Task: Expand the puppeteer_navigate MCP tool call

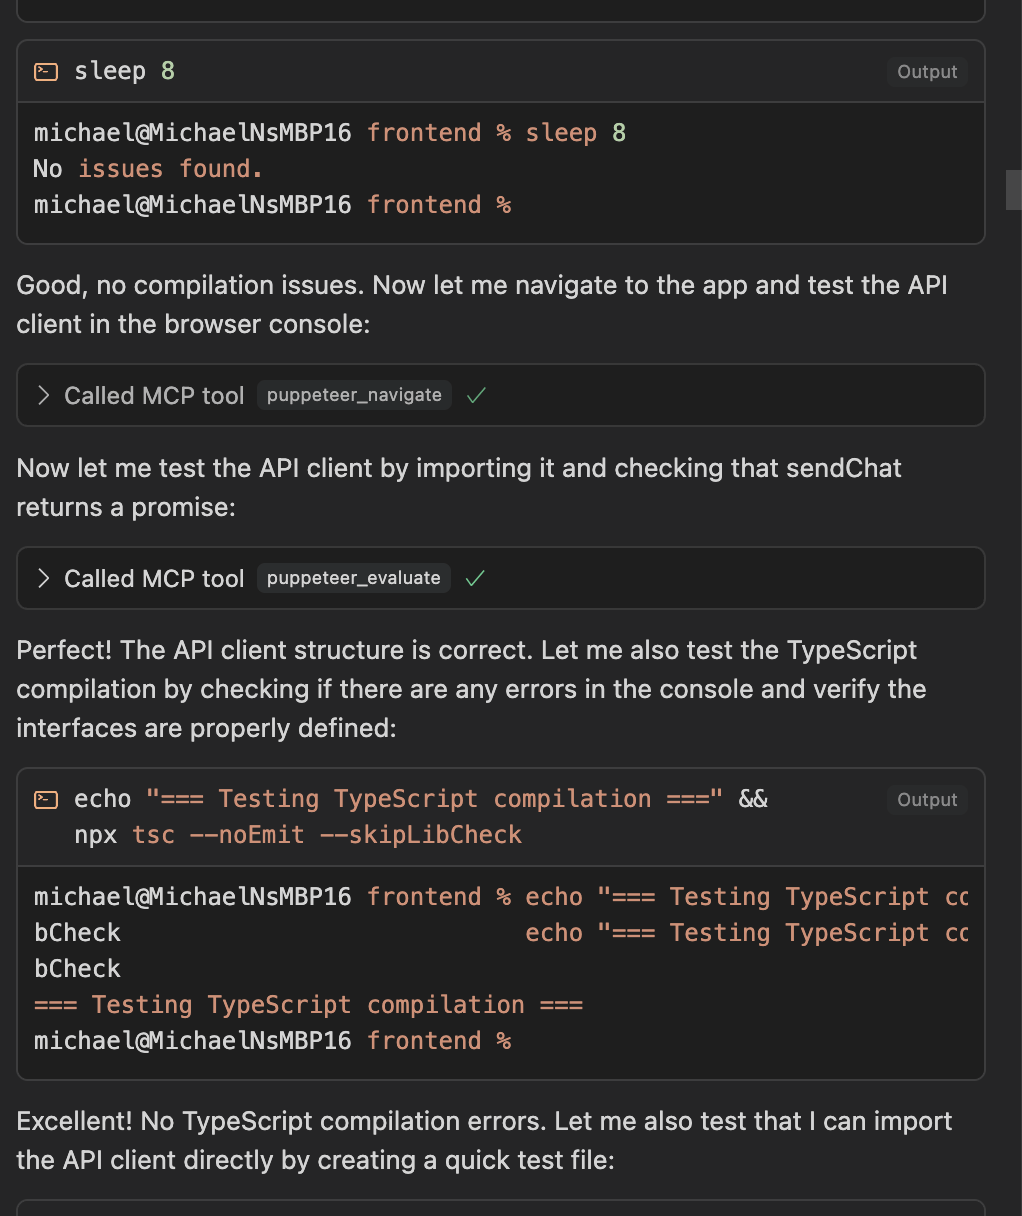Action: pos(42,395)
